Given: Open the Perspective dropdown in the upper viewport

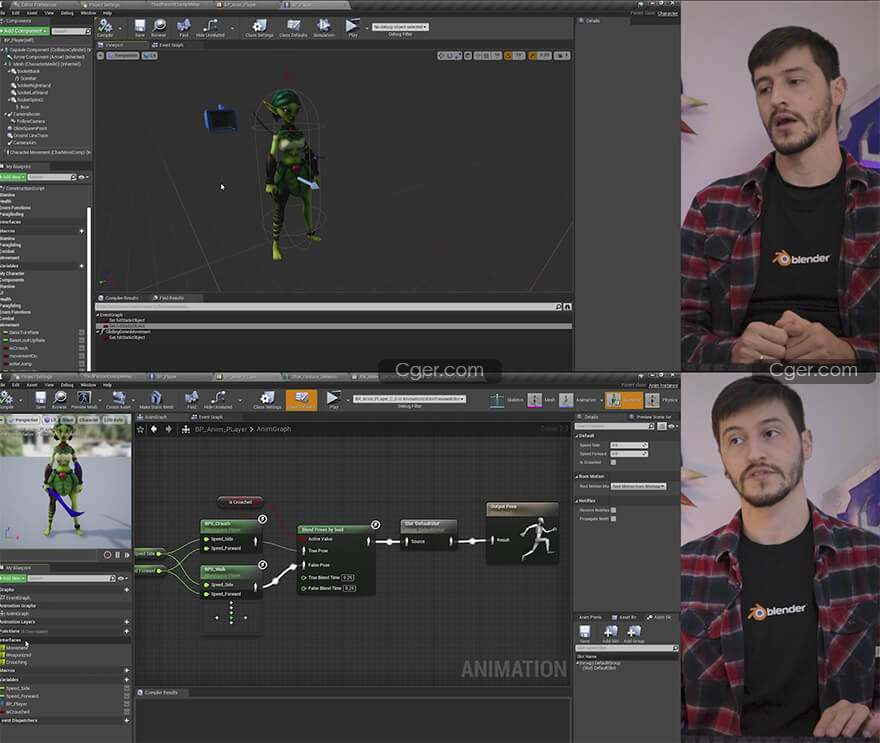Looking at the screenshot, I should click(122, 56).
